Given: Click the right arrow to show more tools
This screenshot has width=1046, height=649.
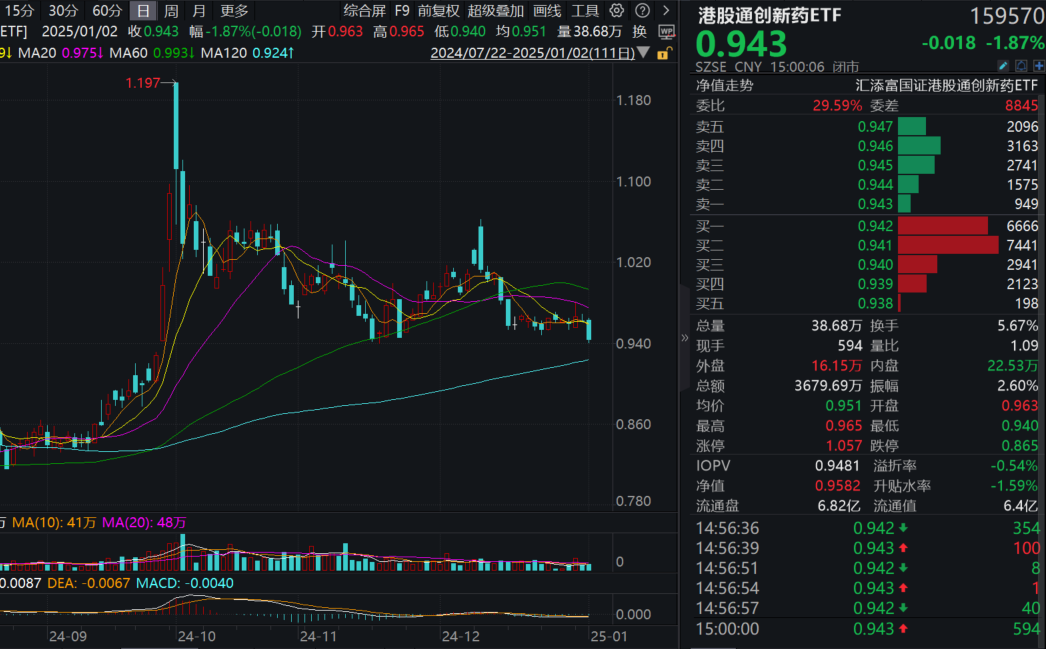Looking at the screenshot, I should (x=665, y=11).
